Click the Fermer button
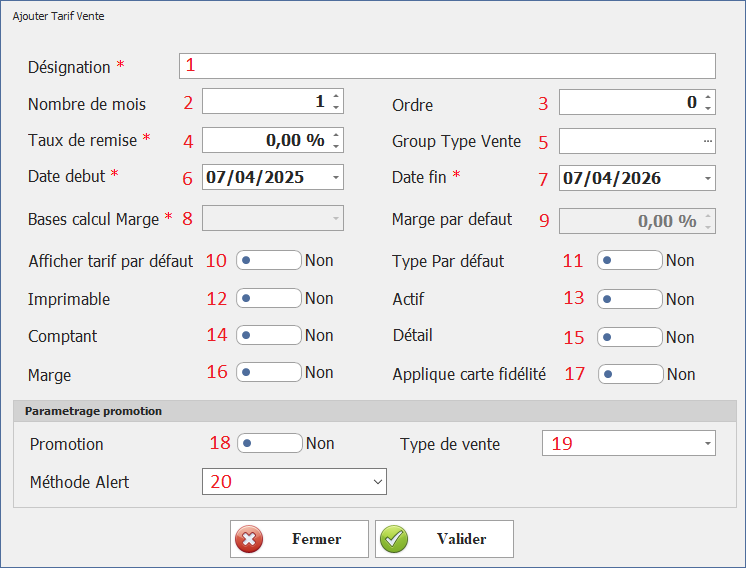 299,539
